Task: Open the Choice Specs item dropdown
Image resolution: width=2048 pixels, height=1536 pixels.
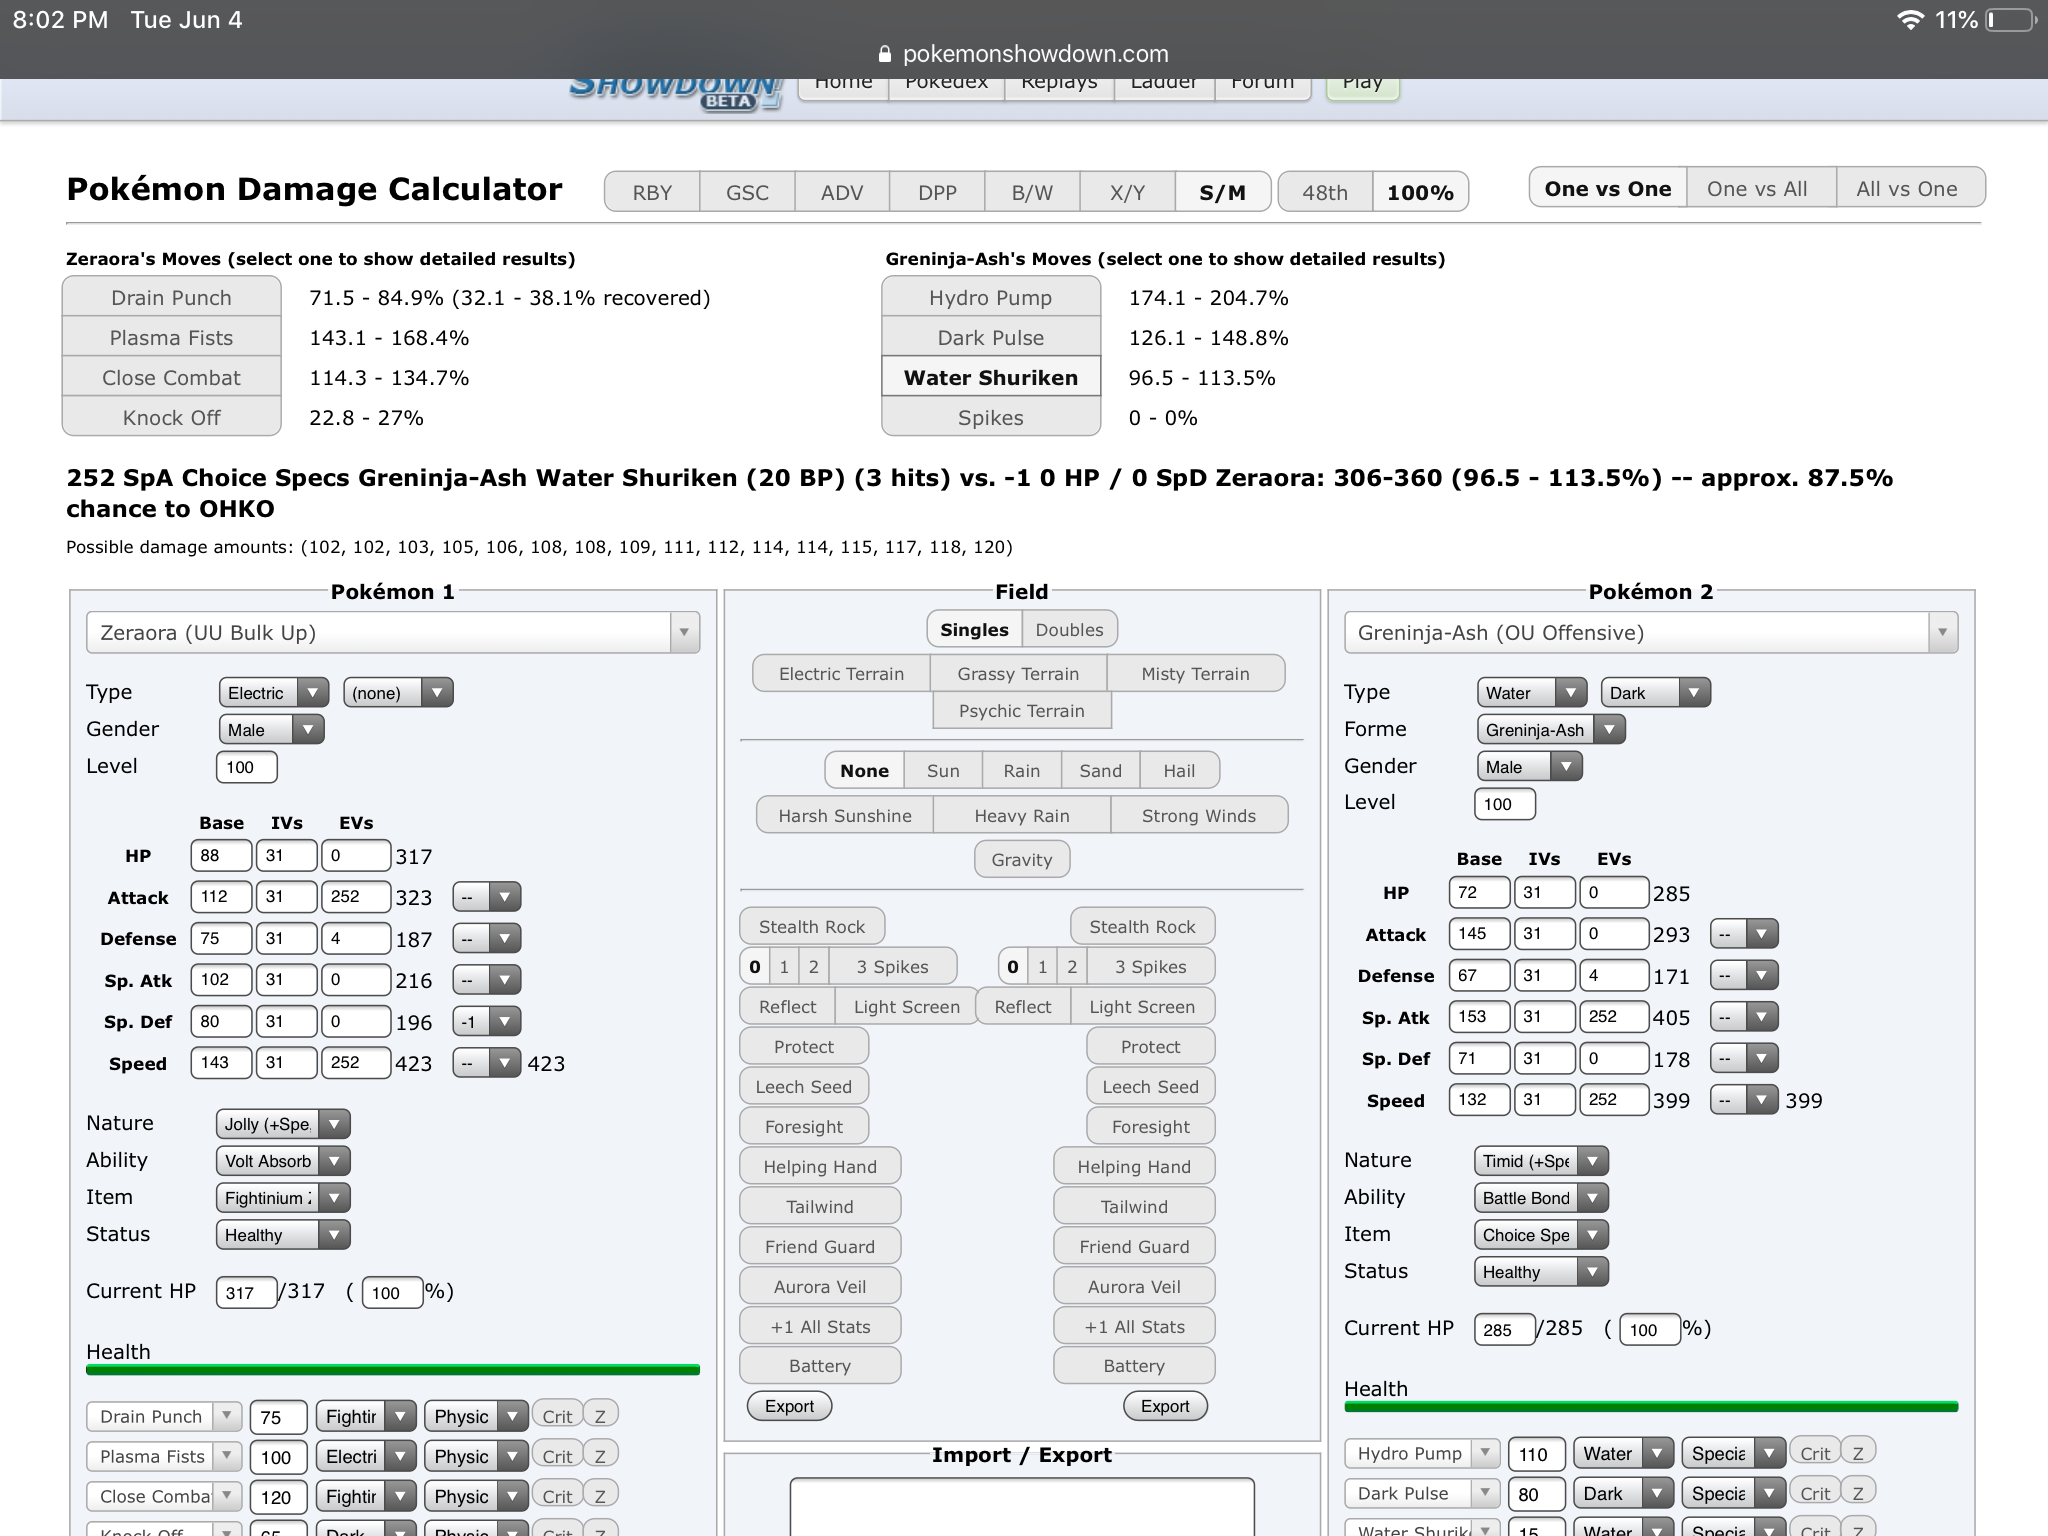Action: coord(1541,1235)
